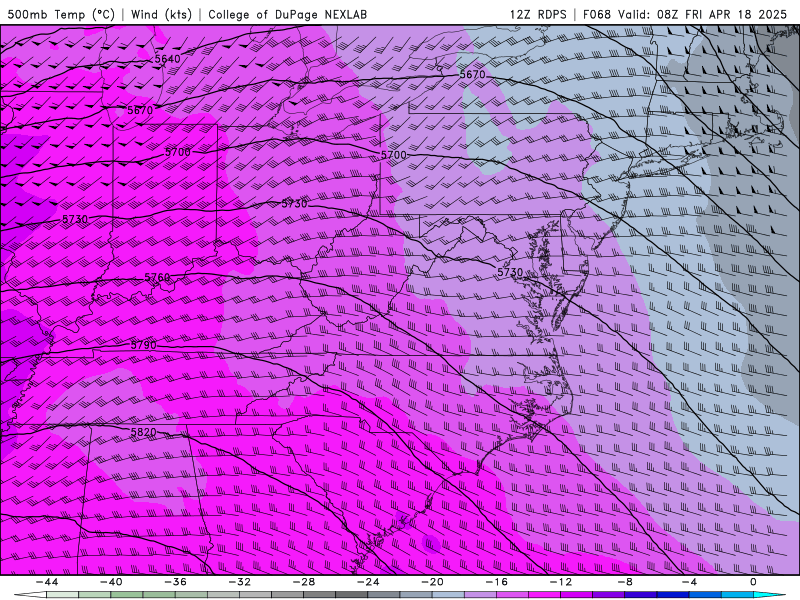Viewport: 800px width, 600px height.
Task: Click the -24 value on temperature scale
Action: tap(368, 582)
